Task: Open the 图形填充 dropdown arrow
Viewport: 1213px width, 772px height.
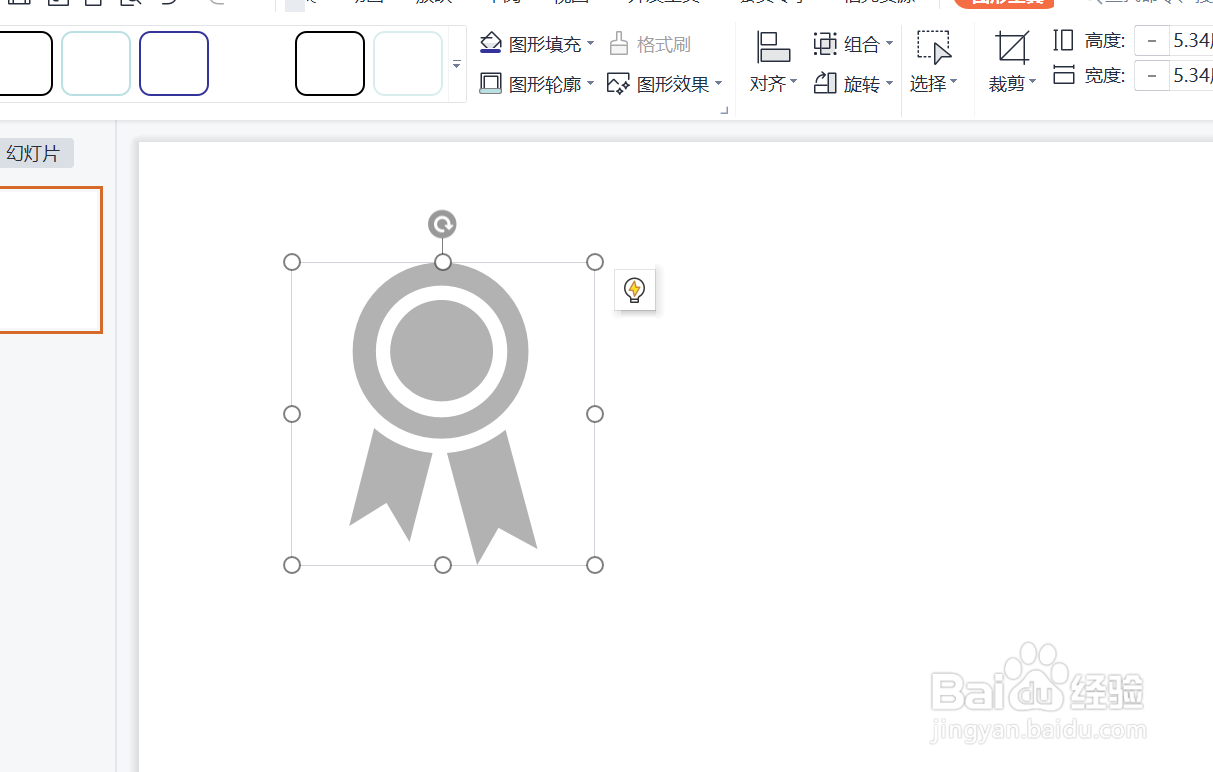Action: (x=590, y=44)
